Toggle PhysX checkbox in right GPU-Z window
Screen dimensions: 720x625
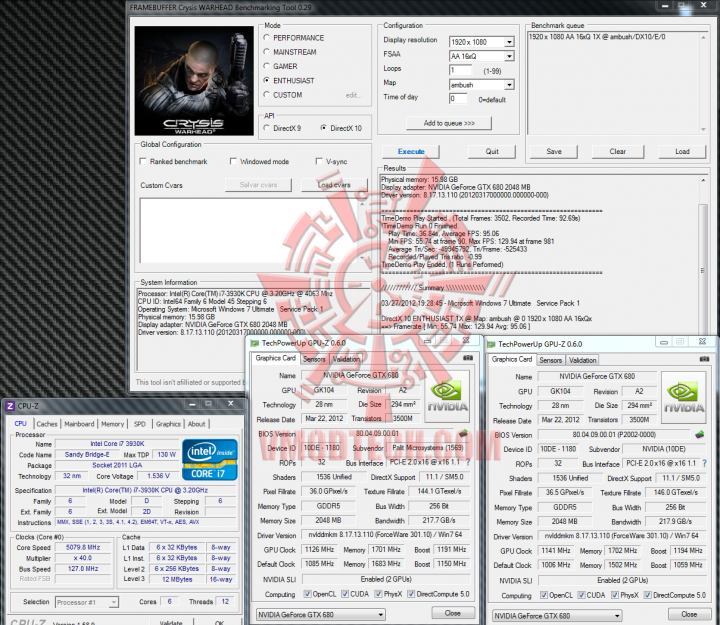tap(615, 595)
